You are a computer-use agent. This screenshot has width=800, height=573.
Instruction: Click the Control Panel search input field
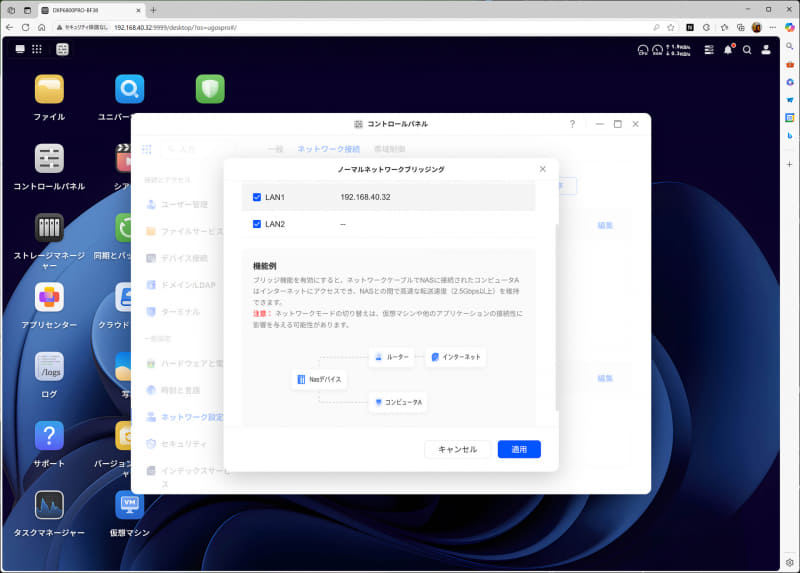pyautogui.click(x=199, y=149)
